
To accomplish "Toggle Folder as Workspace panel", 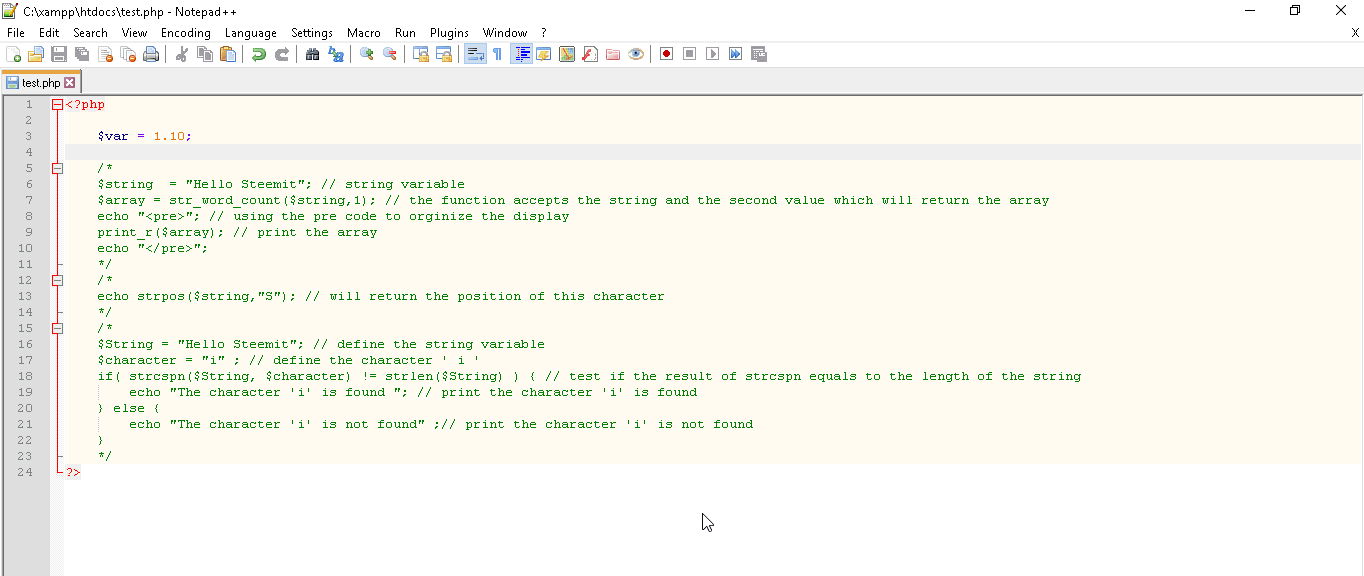I will 613,54.
